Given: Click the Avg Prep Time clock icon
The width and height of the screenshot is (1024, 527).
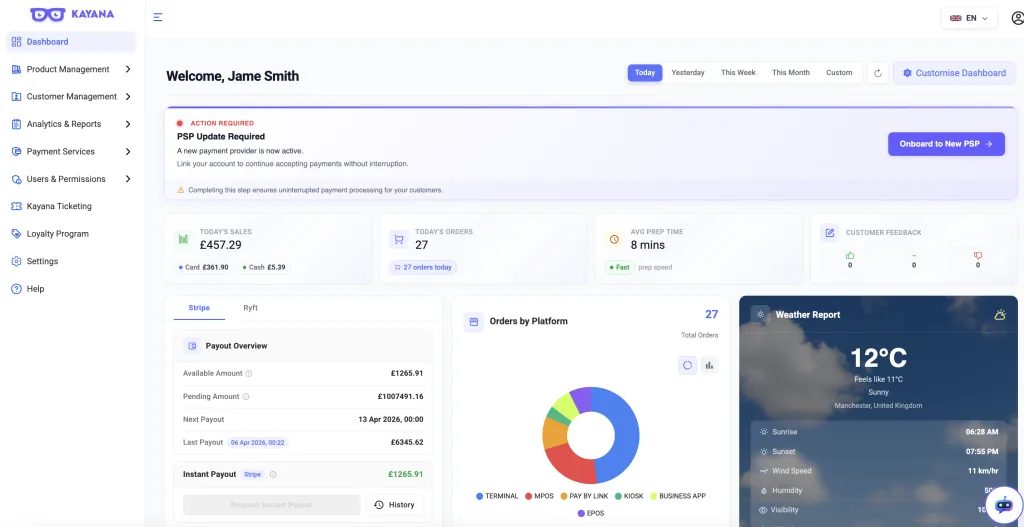Looking at the screenshot, I should click(x=614, y=240).
